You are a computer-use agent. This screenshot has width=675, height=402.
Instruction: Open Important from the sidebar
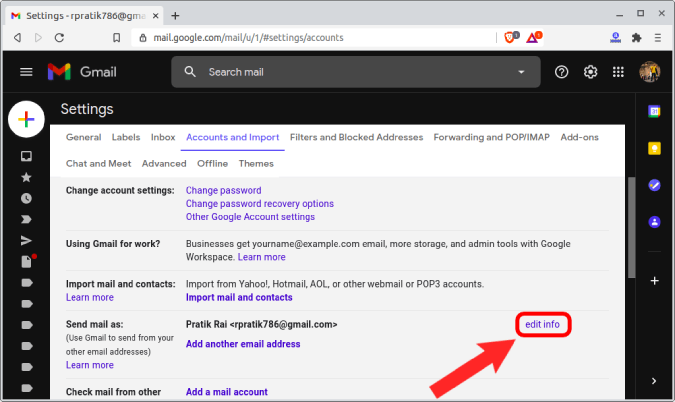click(x=26, y=220)
